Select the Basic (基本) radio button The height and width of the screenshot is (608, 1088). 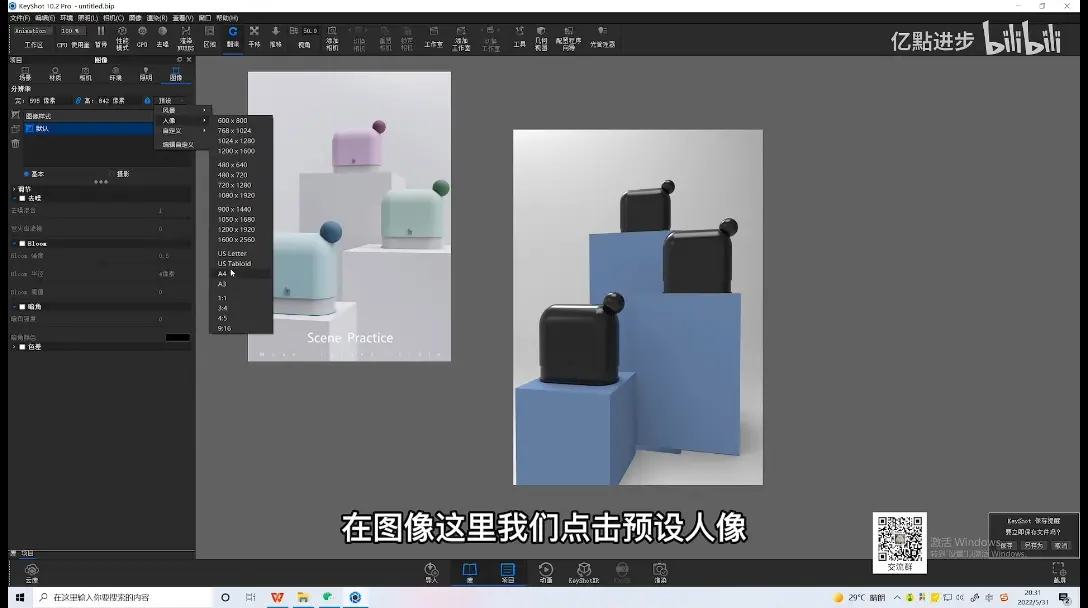coord(26,174)
